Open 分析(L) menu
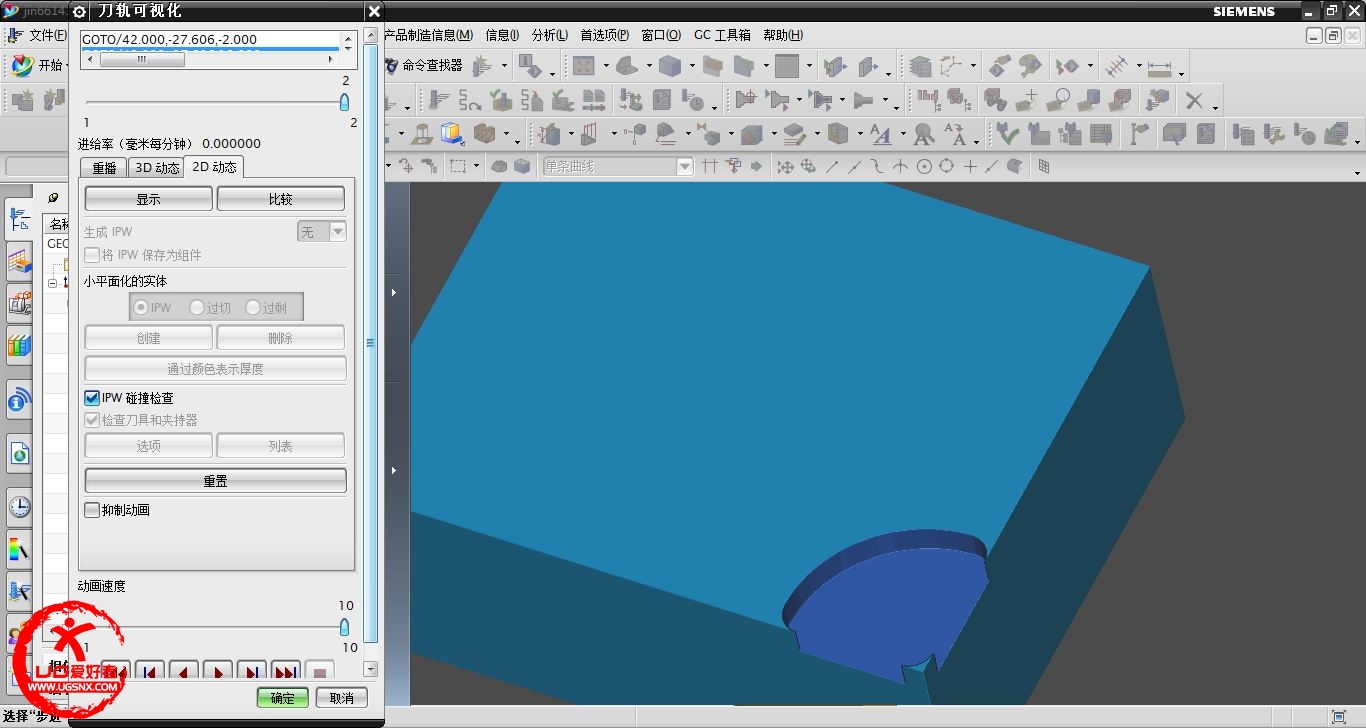This screenshot has height=728, width=1366. click(x=549, y=35)
